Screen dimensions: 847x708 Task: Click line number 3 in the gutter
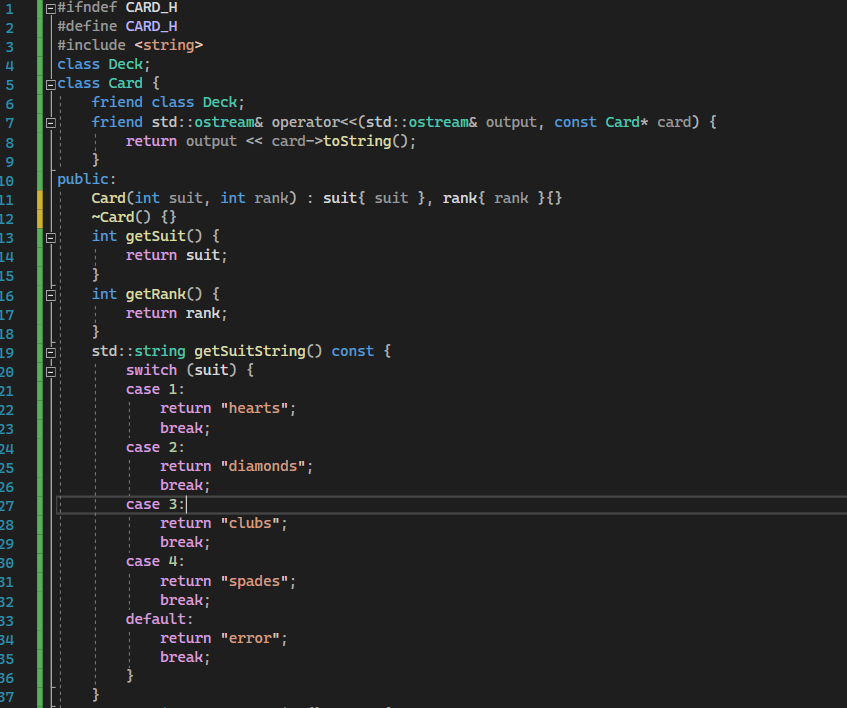point(9,47)
